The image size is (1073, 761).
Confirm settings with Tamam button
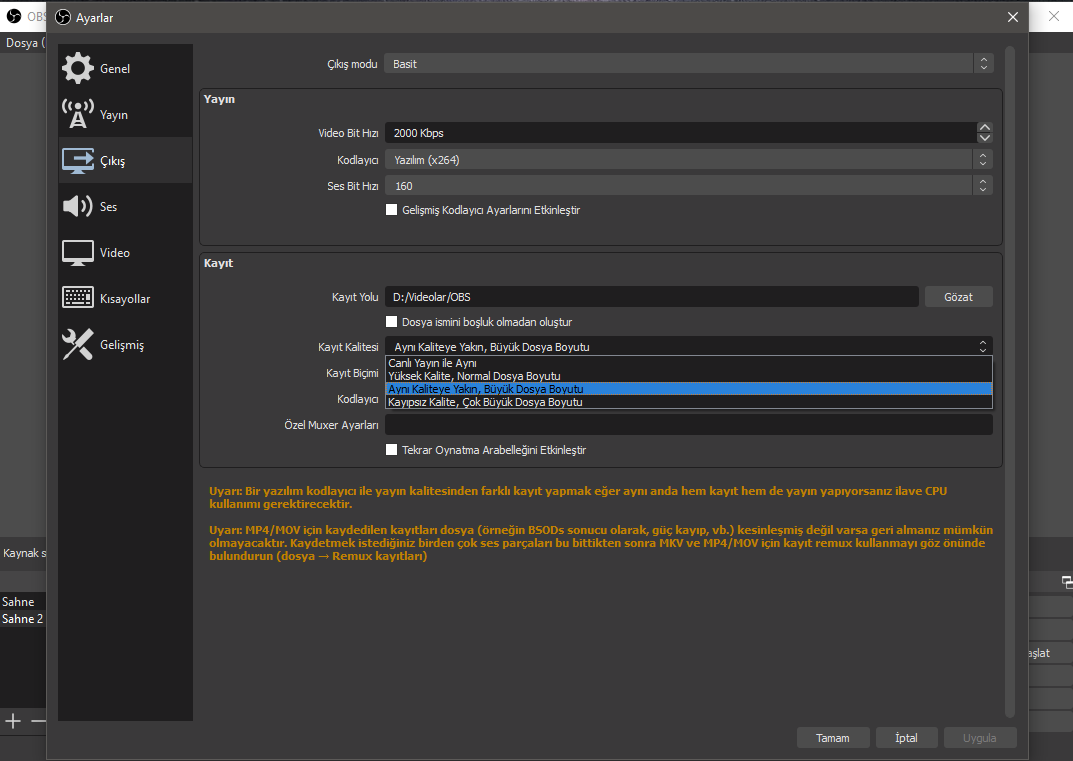tap(833, 738)
